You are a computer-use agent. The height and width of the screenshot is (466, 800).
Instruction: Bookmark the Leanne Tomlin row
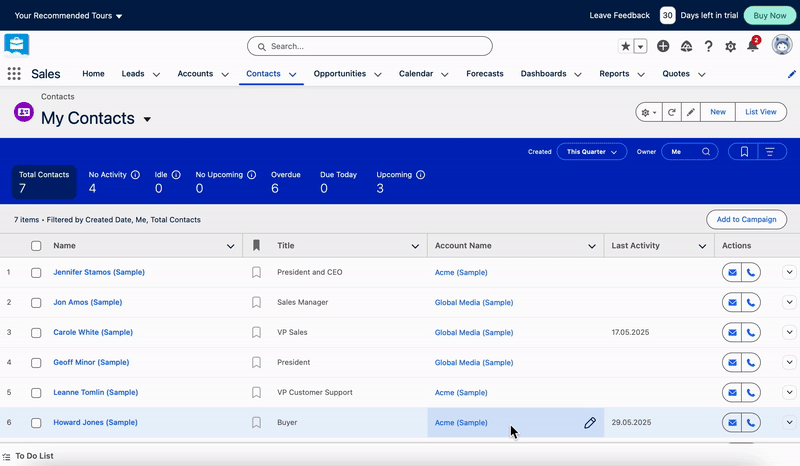[256, 393]
